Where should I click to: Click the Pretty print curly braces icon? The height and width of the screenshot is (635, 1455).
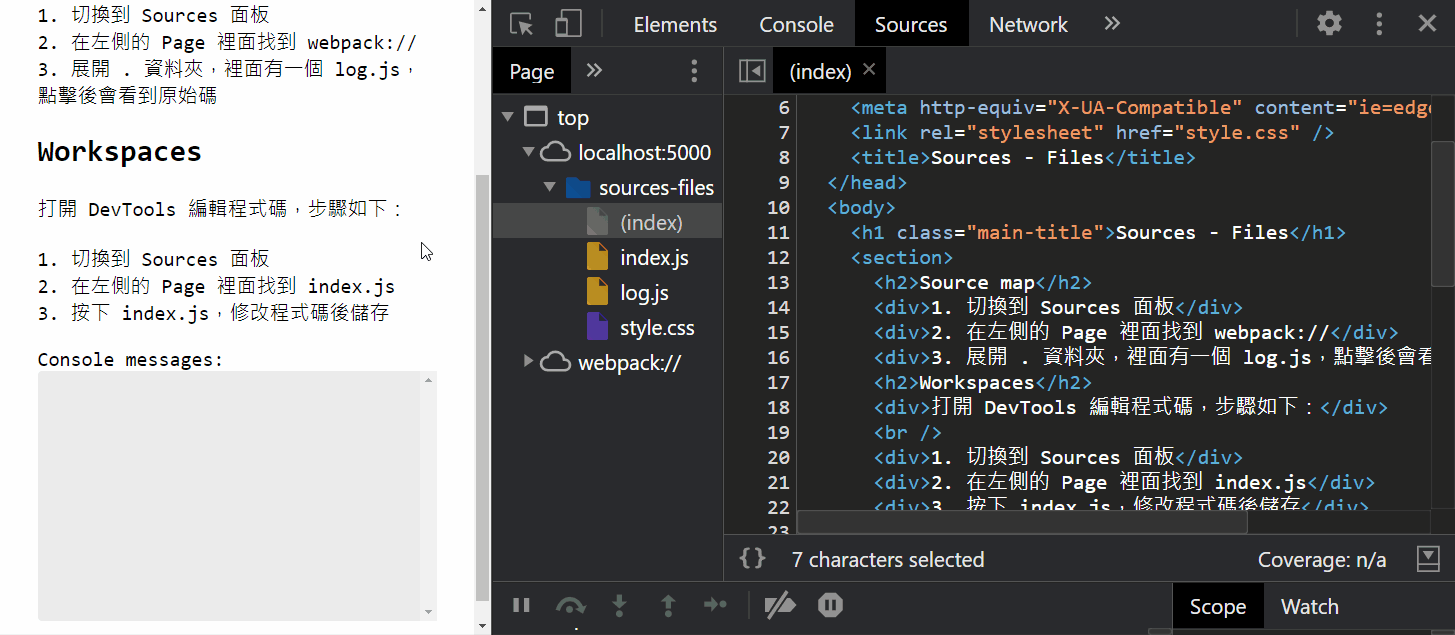coord(752,559)
